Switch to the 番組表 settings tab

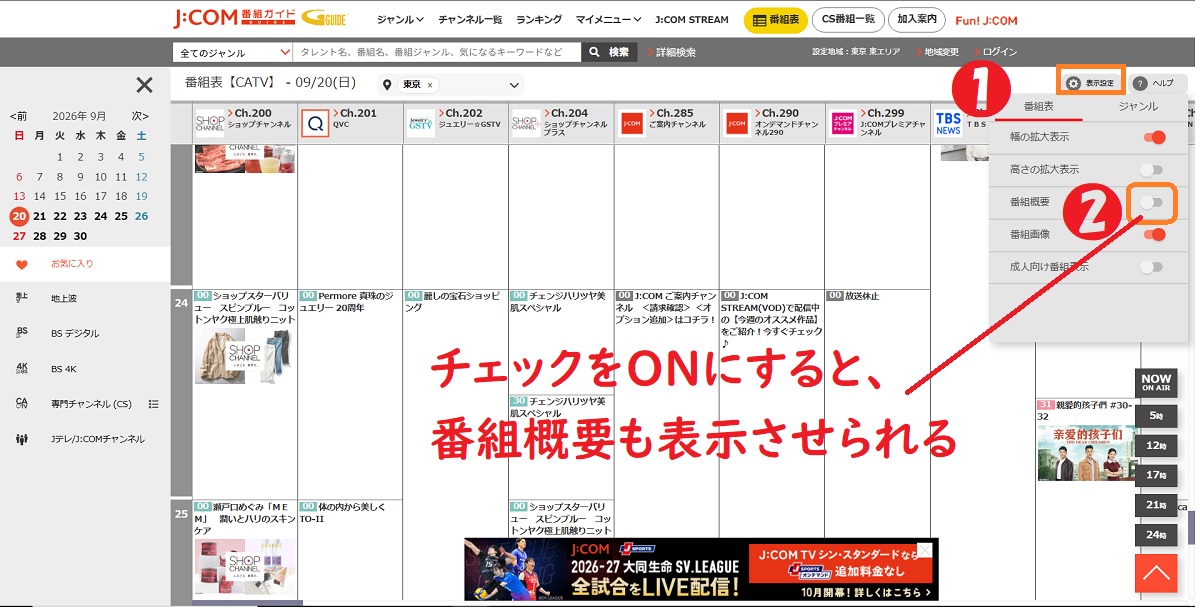[x=1038, y=106]
